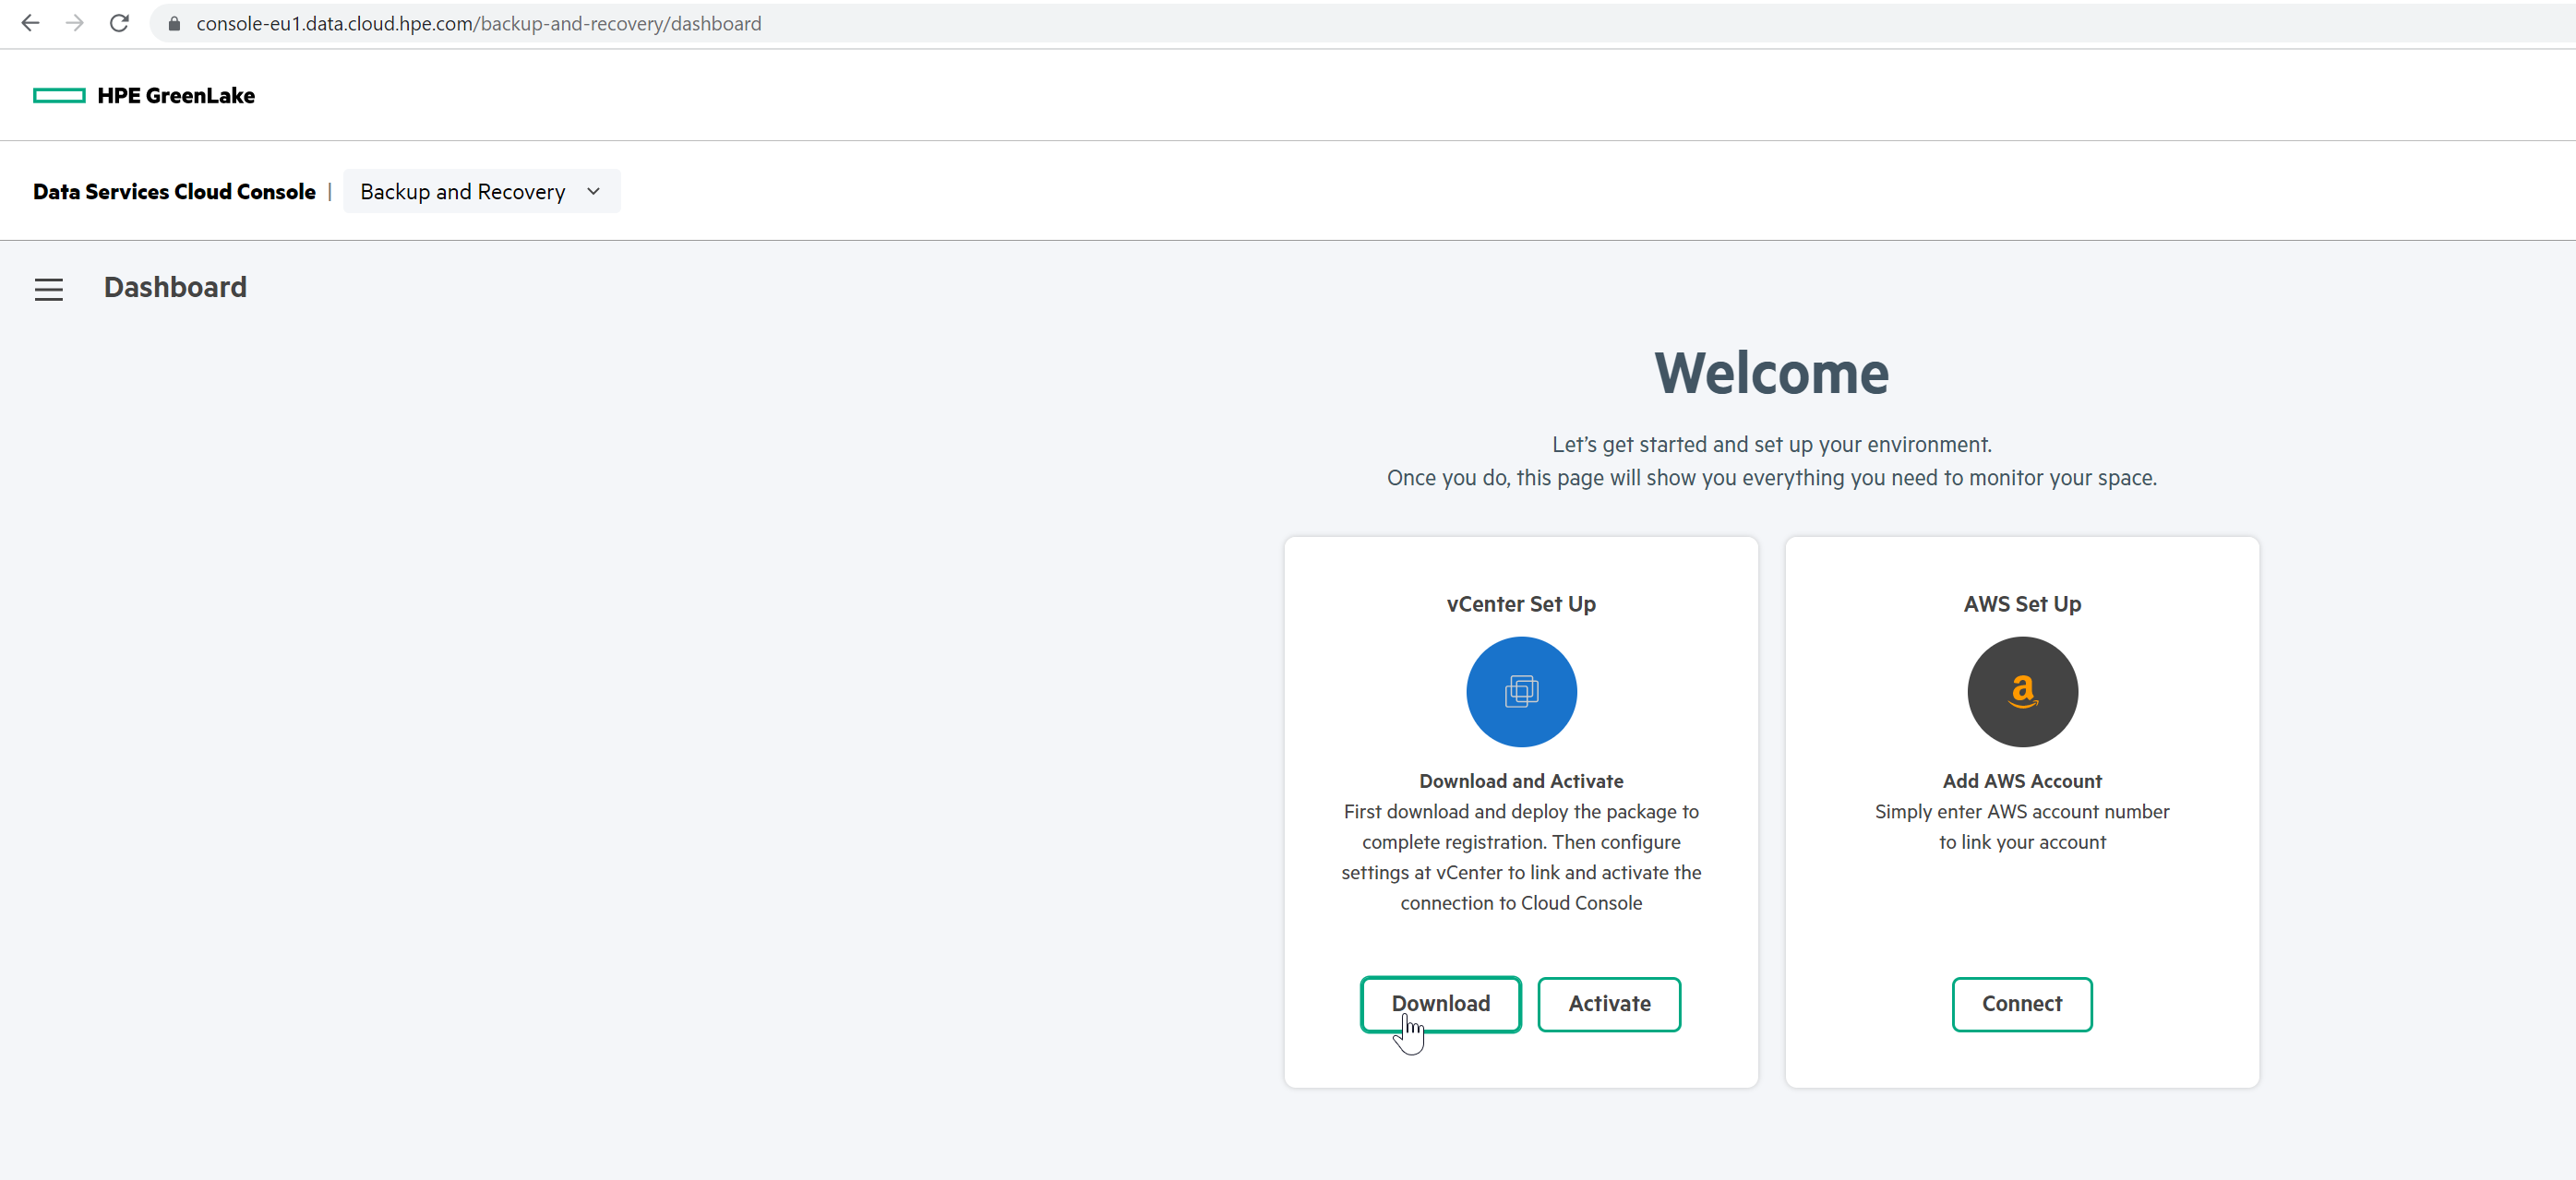Viewport: 2576px width, 1180px height.
Task: Click 'Simply enter AWS account number' text
Action: (2022, 826)
